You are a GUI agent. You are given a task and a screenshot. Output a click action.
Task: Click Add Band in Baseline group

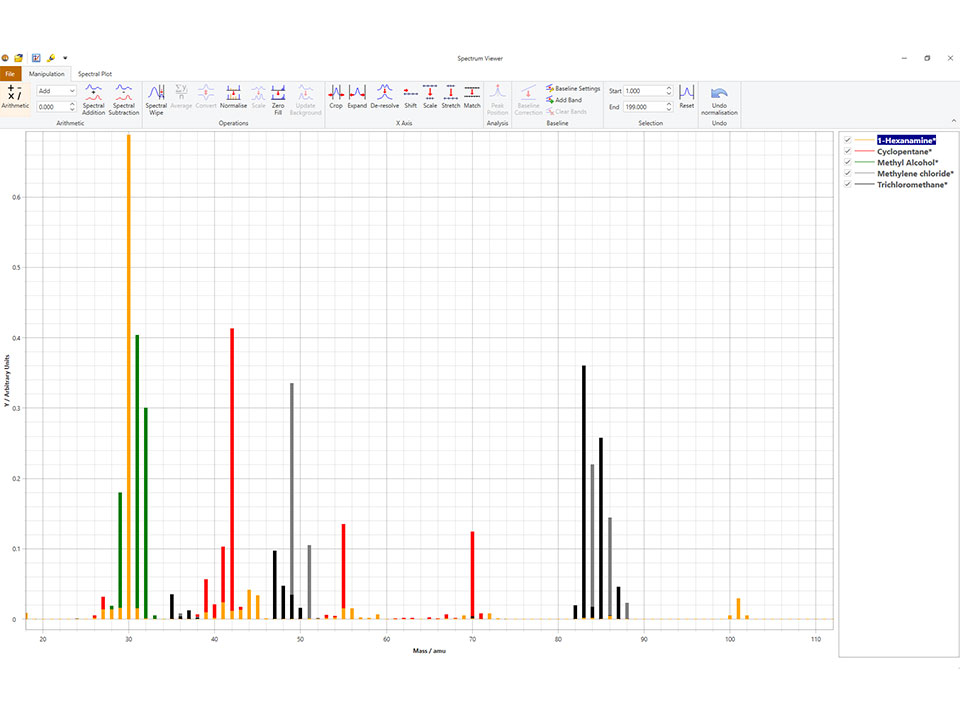(564, 100)
